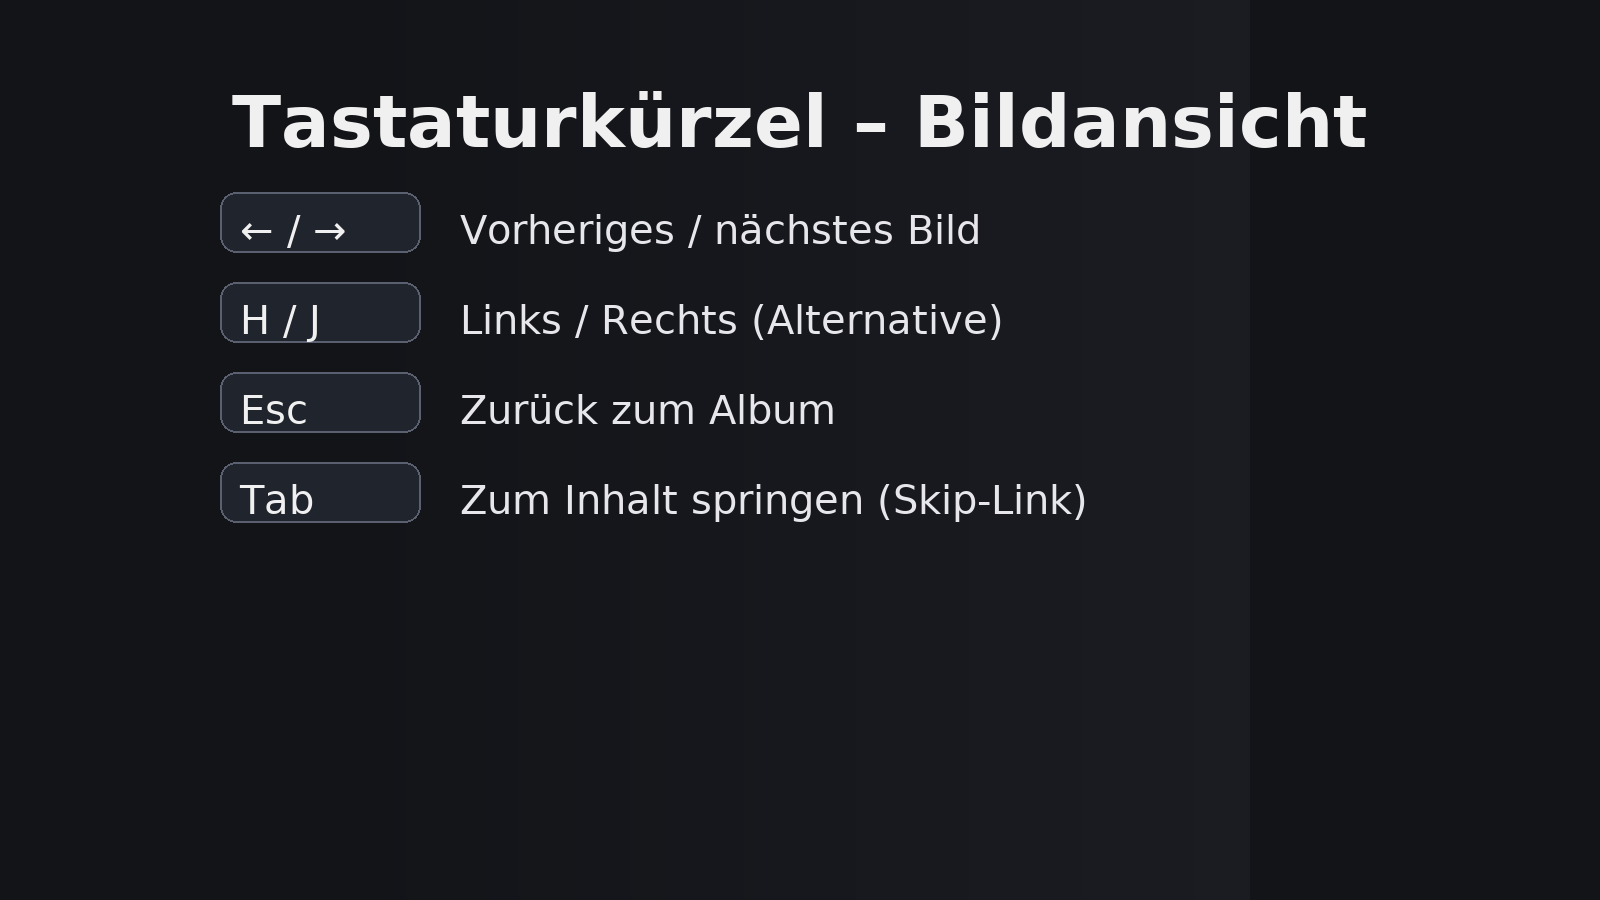
Task: Click the "Zum Inhalt springen" text
Action: [661, 501]
